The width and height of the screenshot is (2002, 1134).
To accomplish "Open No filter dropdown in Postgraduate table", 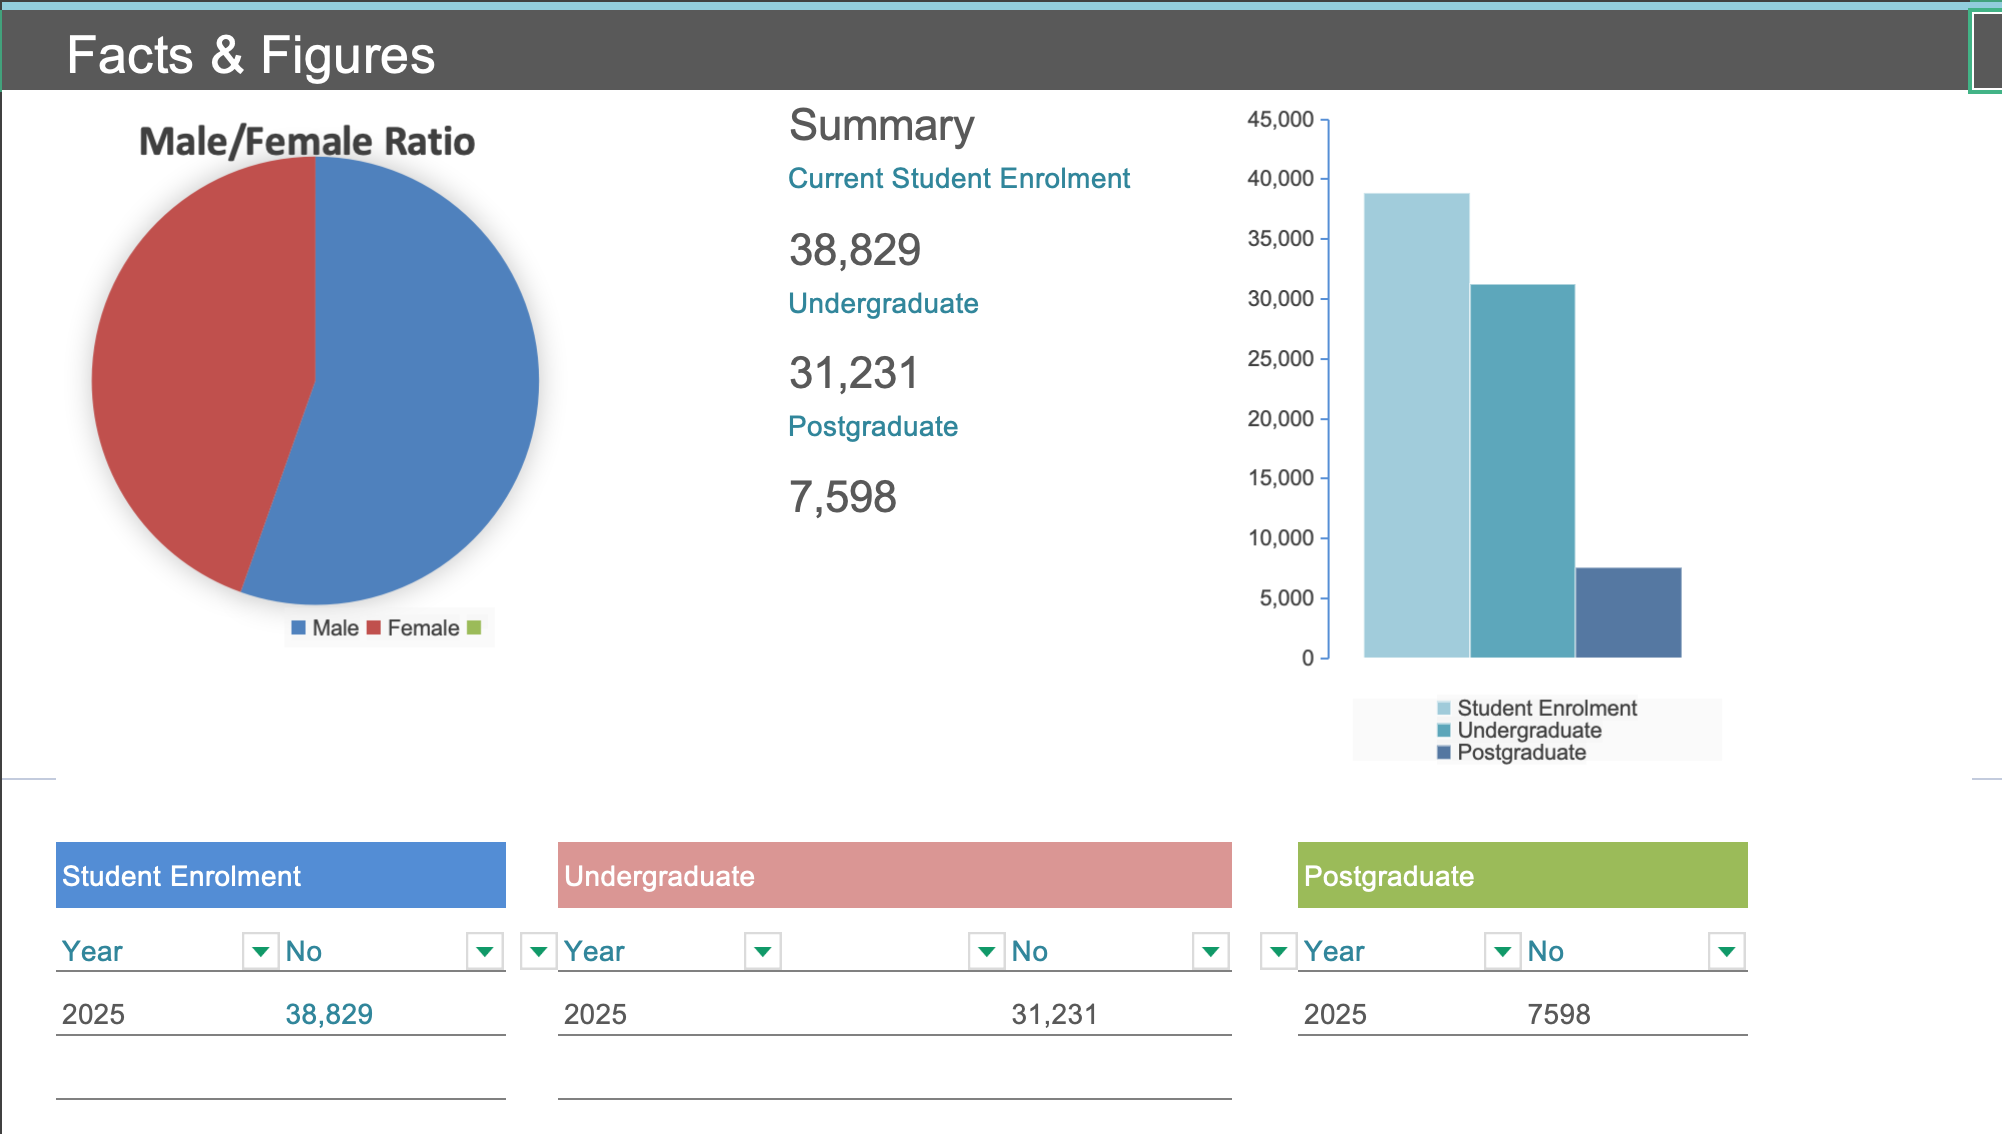I will point(1727,951).
